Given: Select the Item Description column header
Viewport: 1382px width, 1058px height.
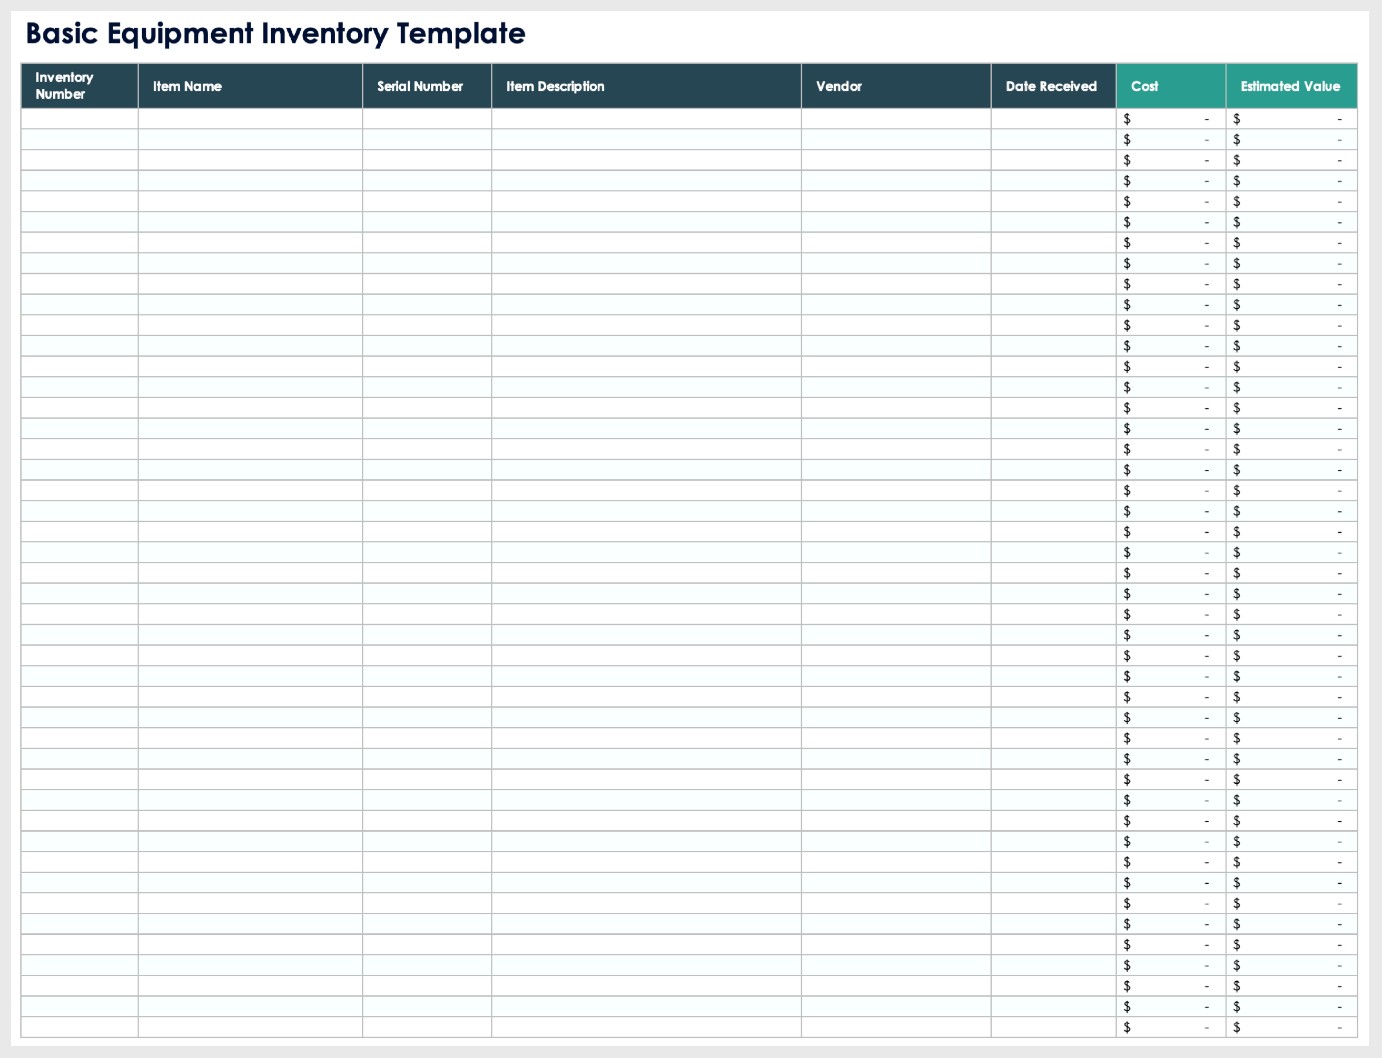Looking at the screenshot, I should click(x=646, y=86).
